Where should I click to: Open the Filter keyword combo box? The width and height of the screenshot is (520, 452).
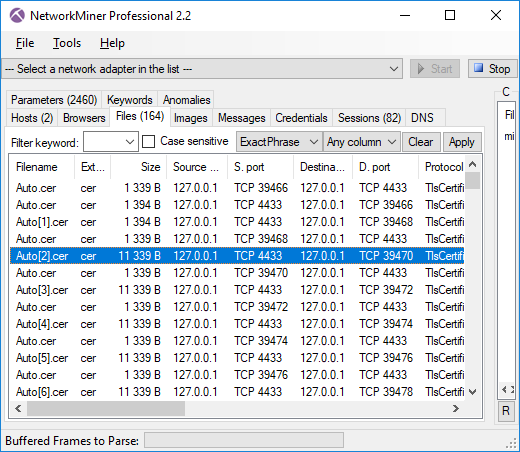(111, 142)
